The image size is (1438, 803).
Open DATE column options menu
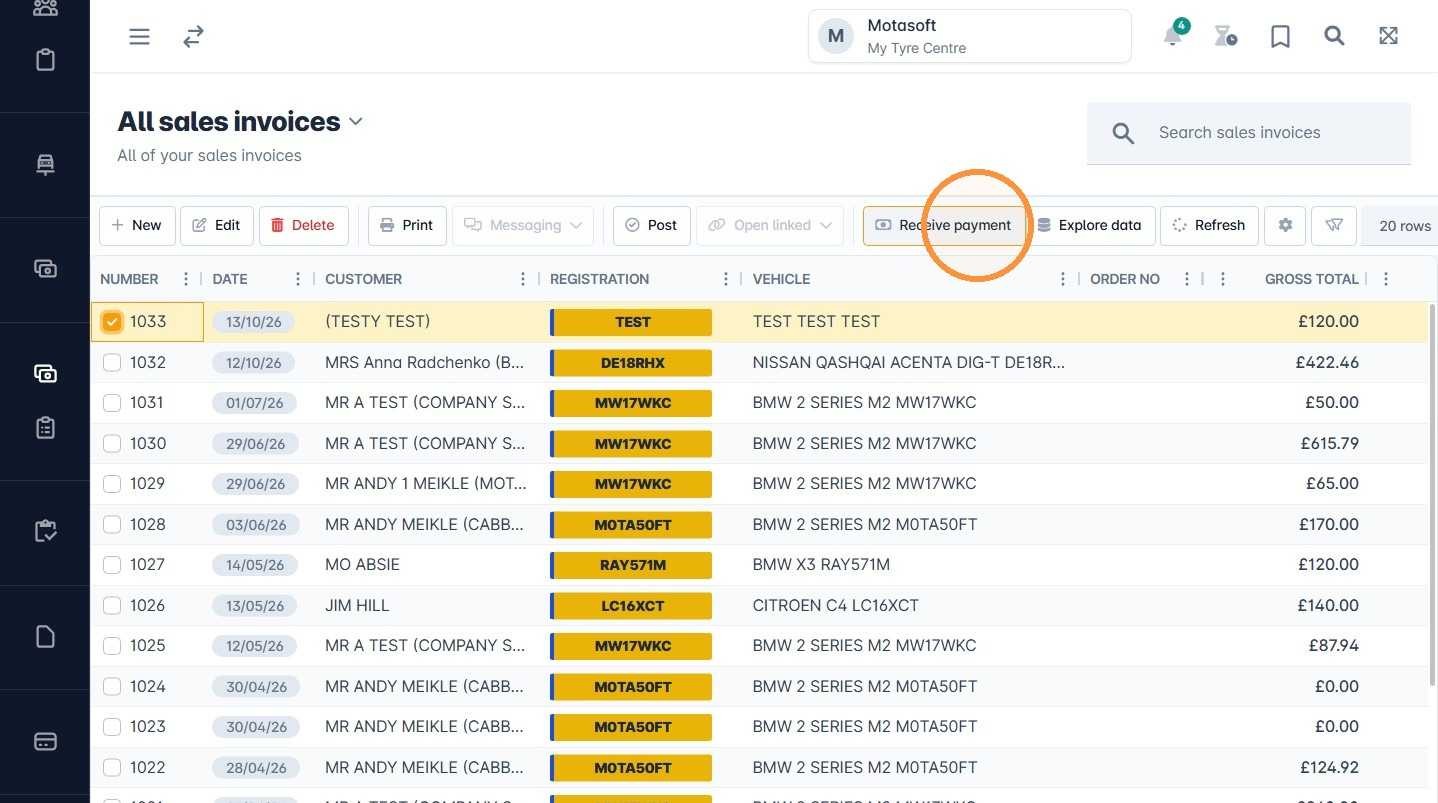tap(298, 279)
